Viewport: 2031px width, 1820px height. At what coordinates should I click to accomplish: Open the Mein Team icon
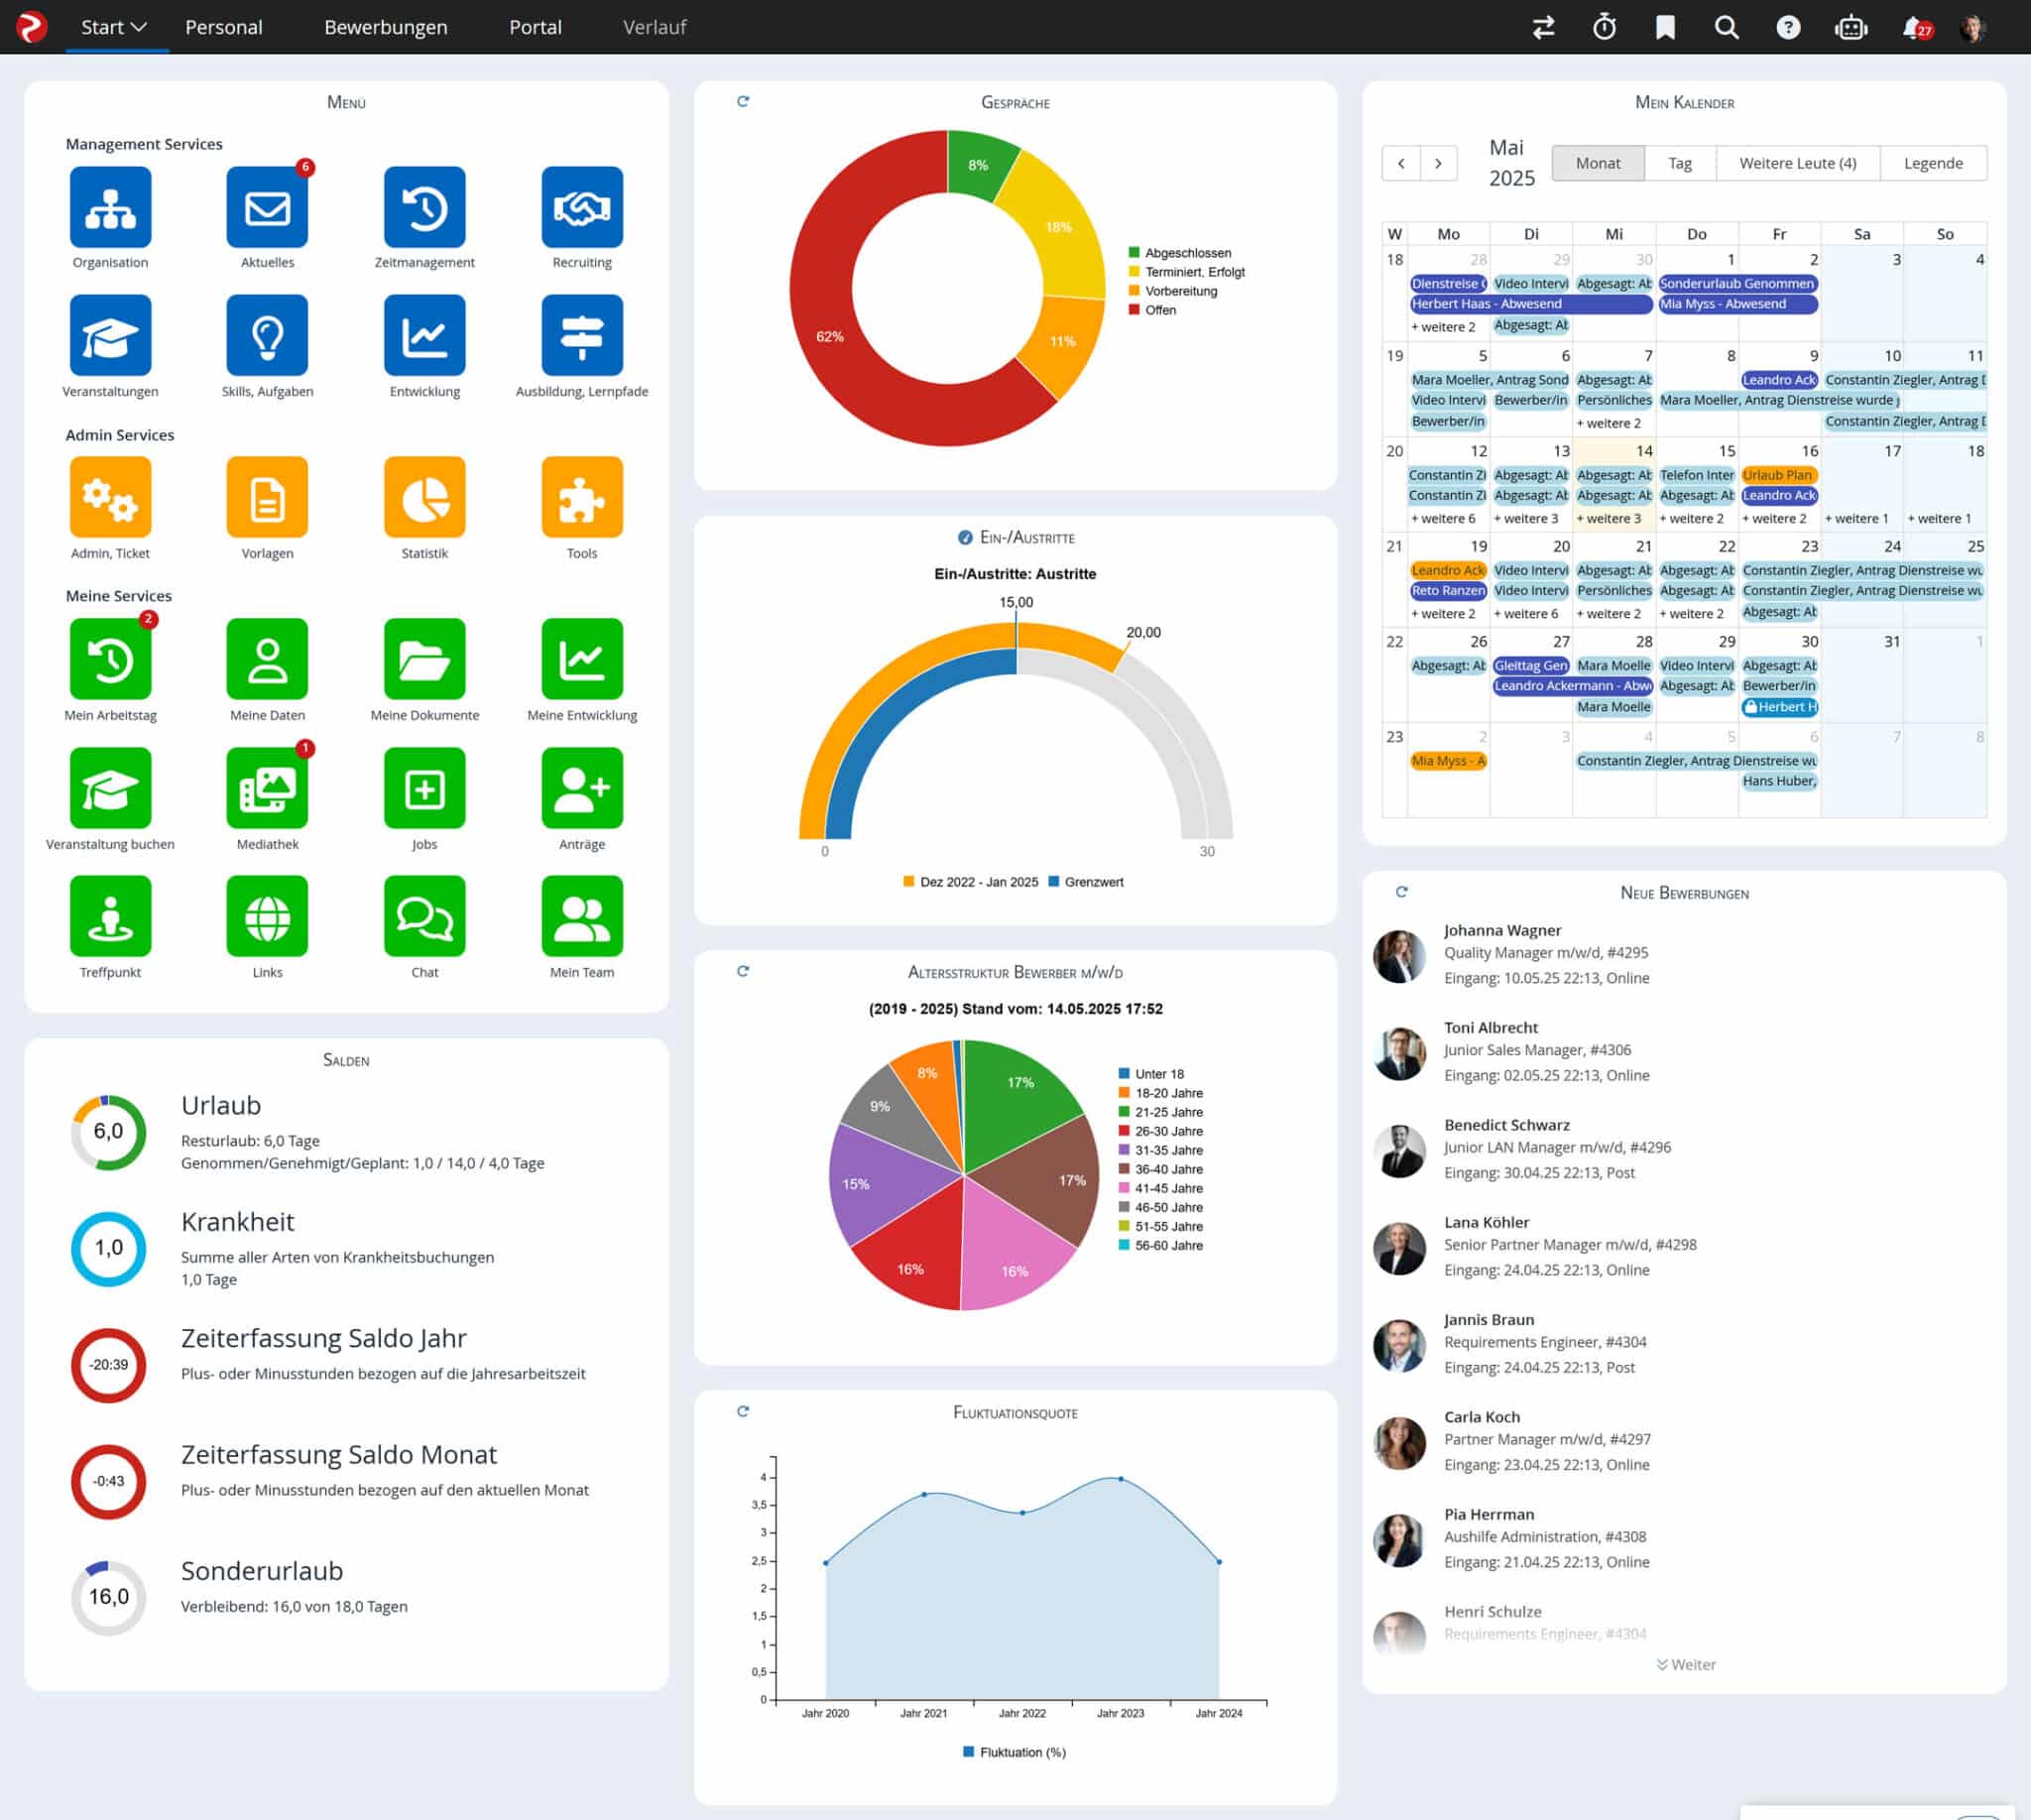pyautogui.click(x=582, y=915)
